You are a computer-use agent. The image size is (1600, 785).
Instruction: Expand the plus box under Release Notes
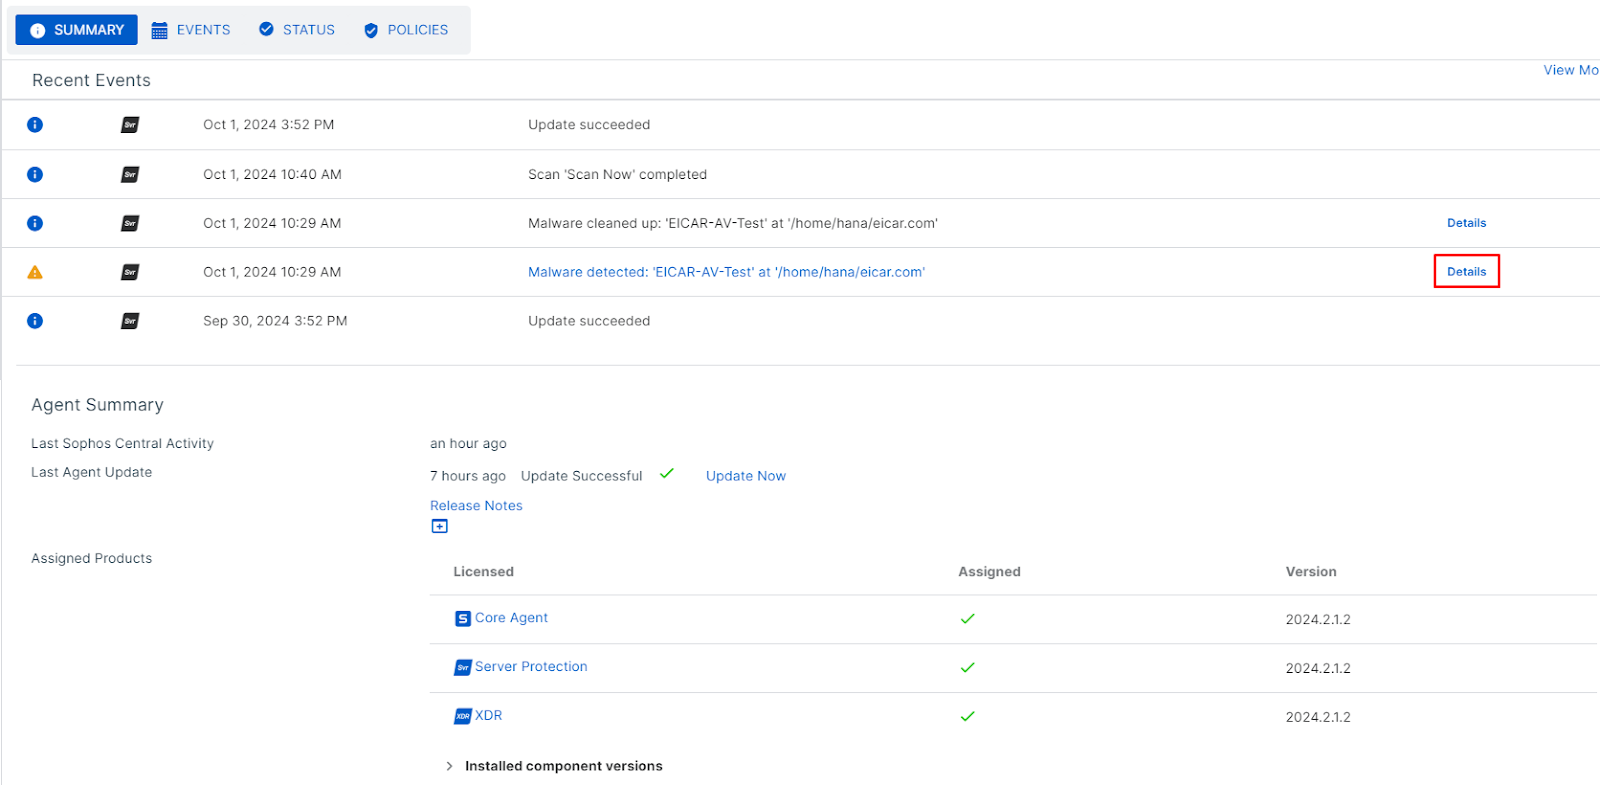pos(439,526)
